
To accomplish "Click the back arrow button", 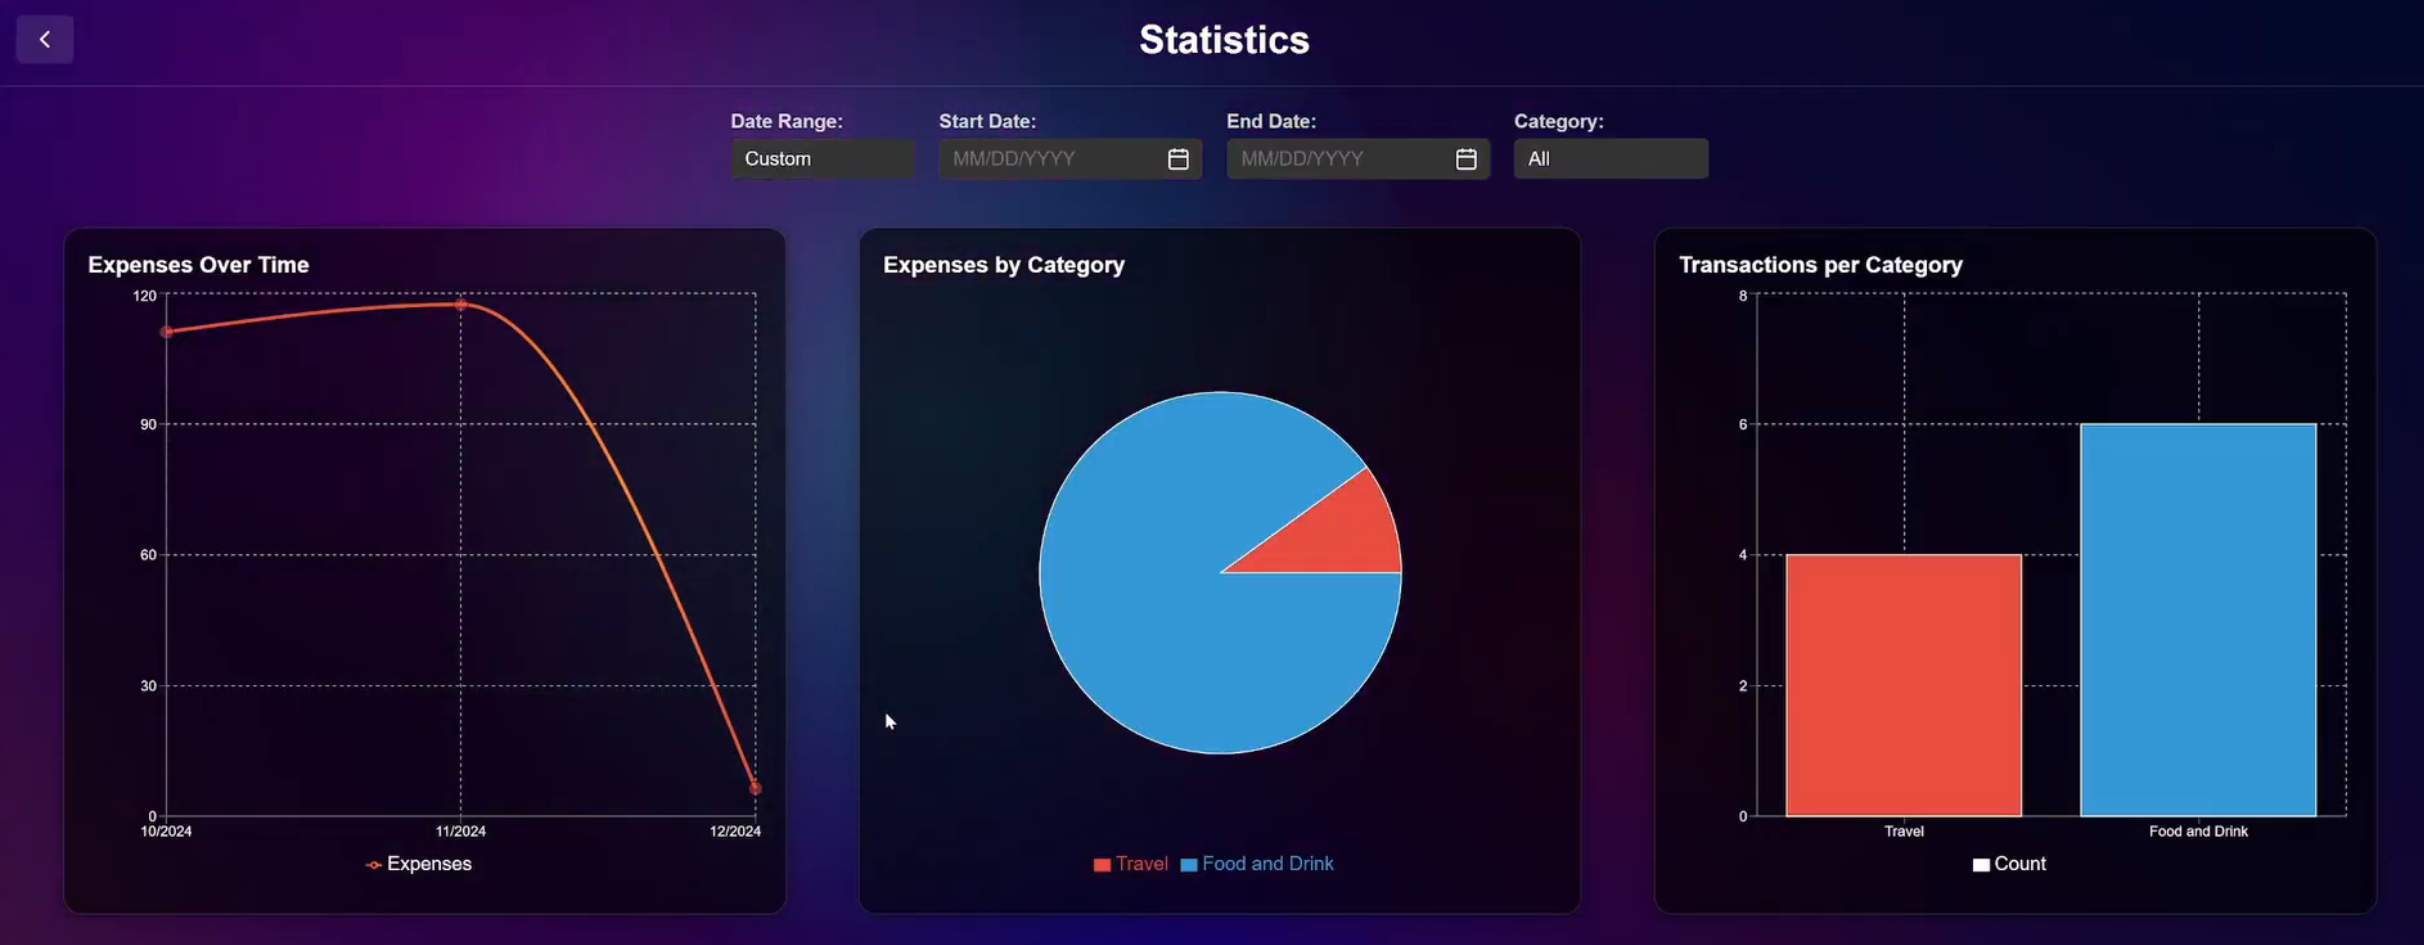I will pyautogui.click(x=44, y=40).
